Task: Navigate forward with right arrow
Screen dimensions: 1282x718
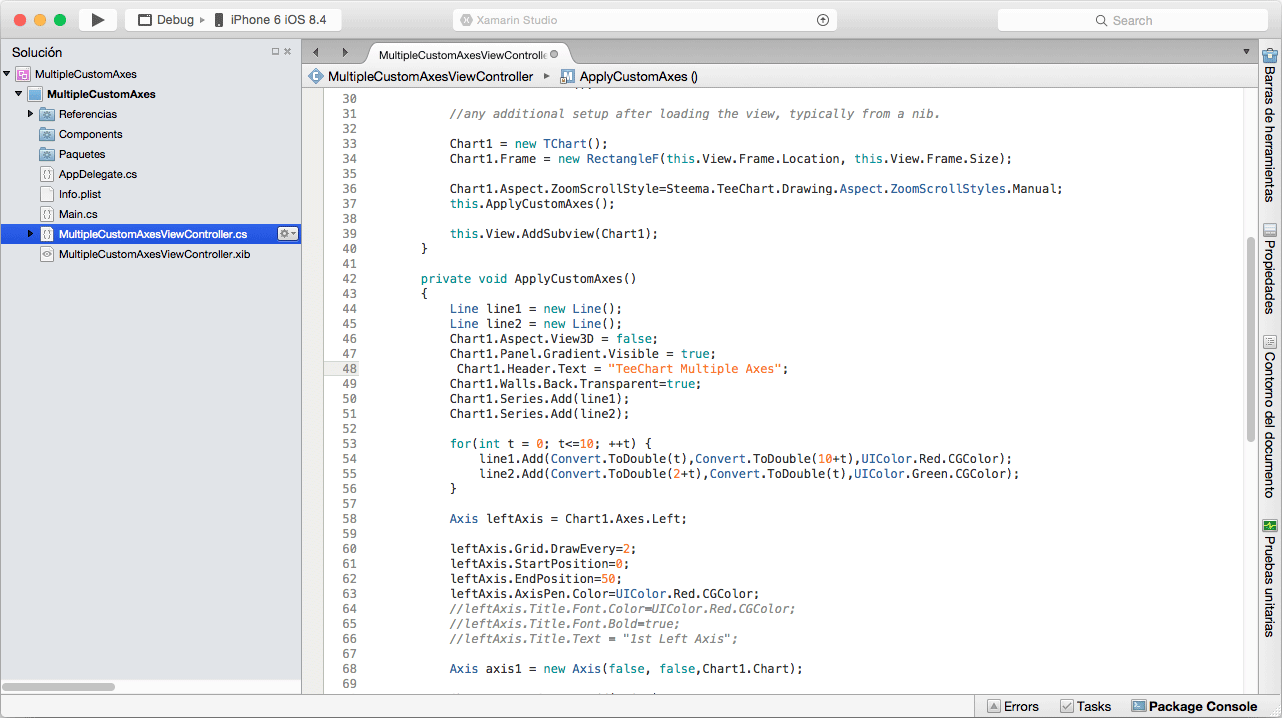Action: click(x=345, y=52)
